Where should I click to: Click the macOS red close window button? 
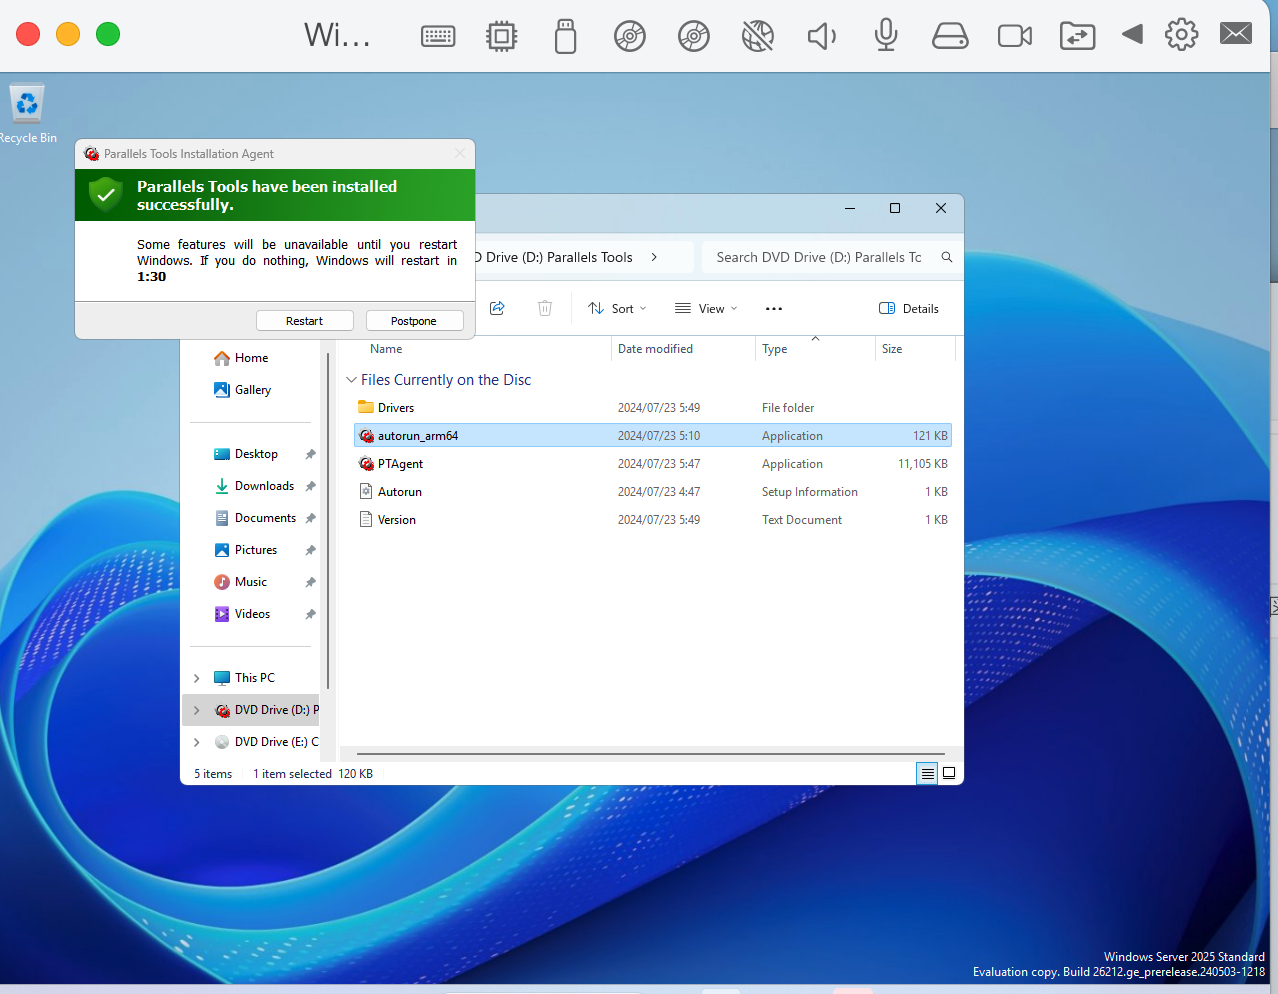tap(28, 34)
